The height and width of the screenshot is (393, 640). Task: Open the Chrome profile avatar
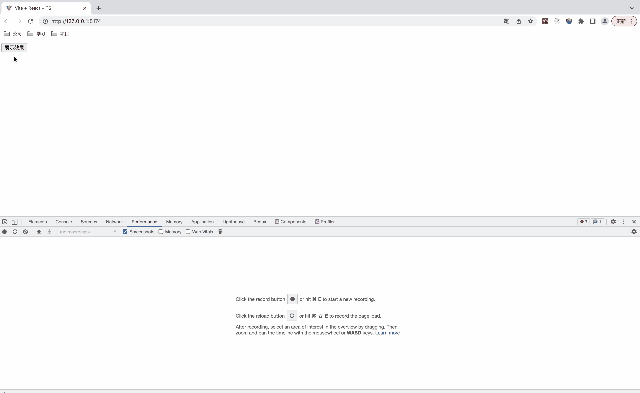pyautogui.click(x=604, y=21)
